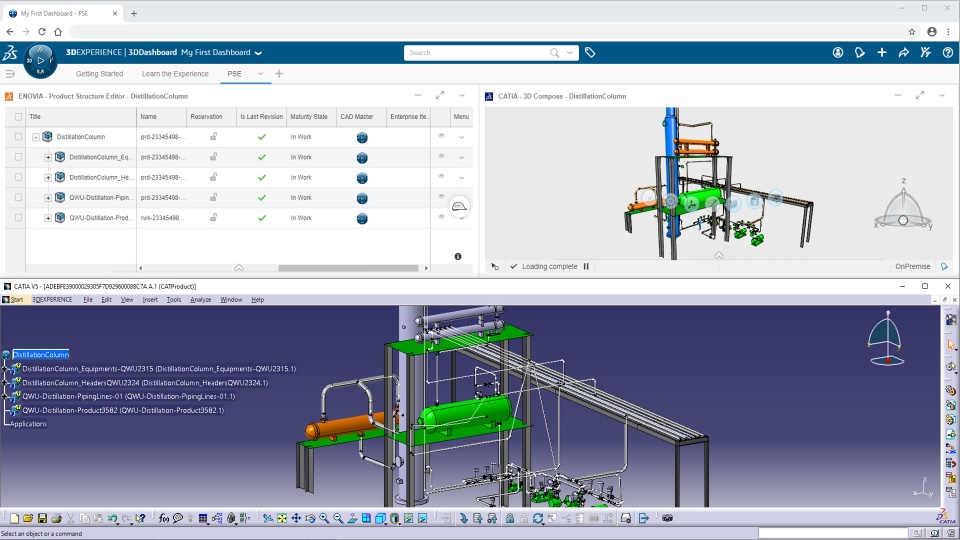
Task: Click the 3DEXPERIENCE compass icon
Action: click(x=40, y=61)
